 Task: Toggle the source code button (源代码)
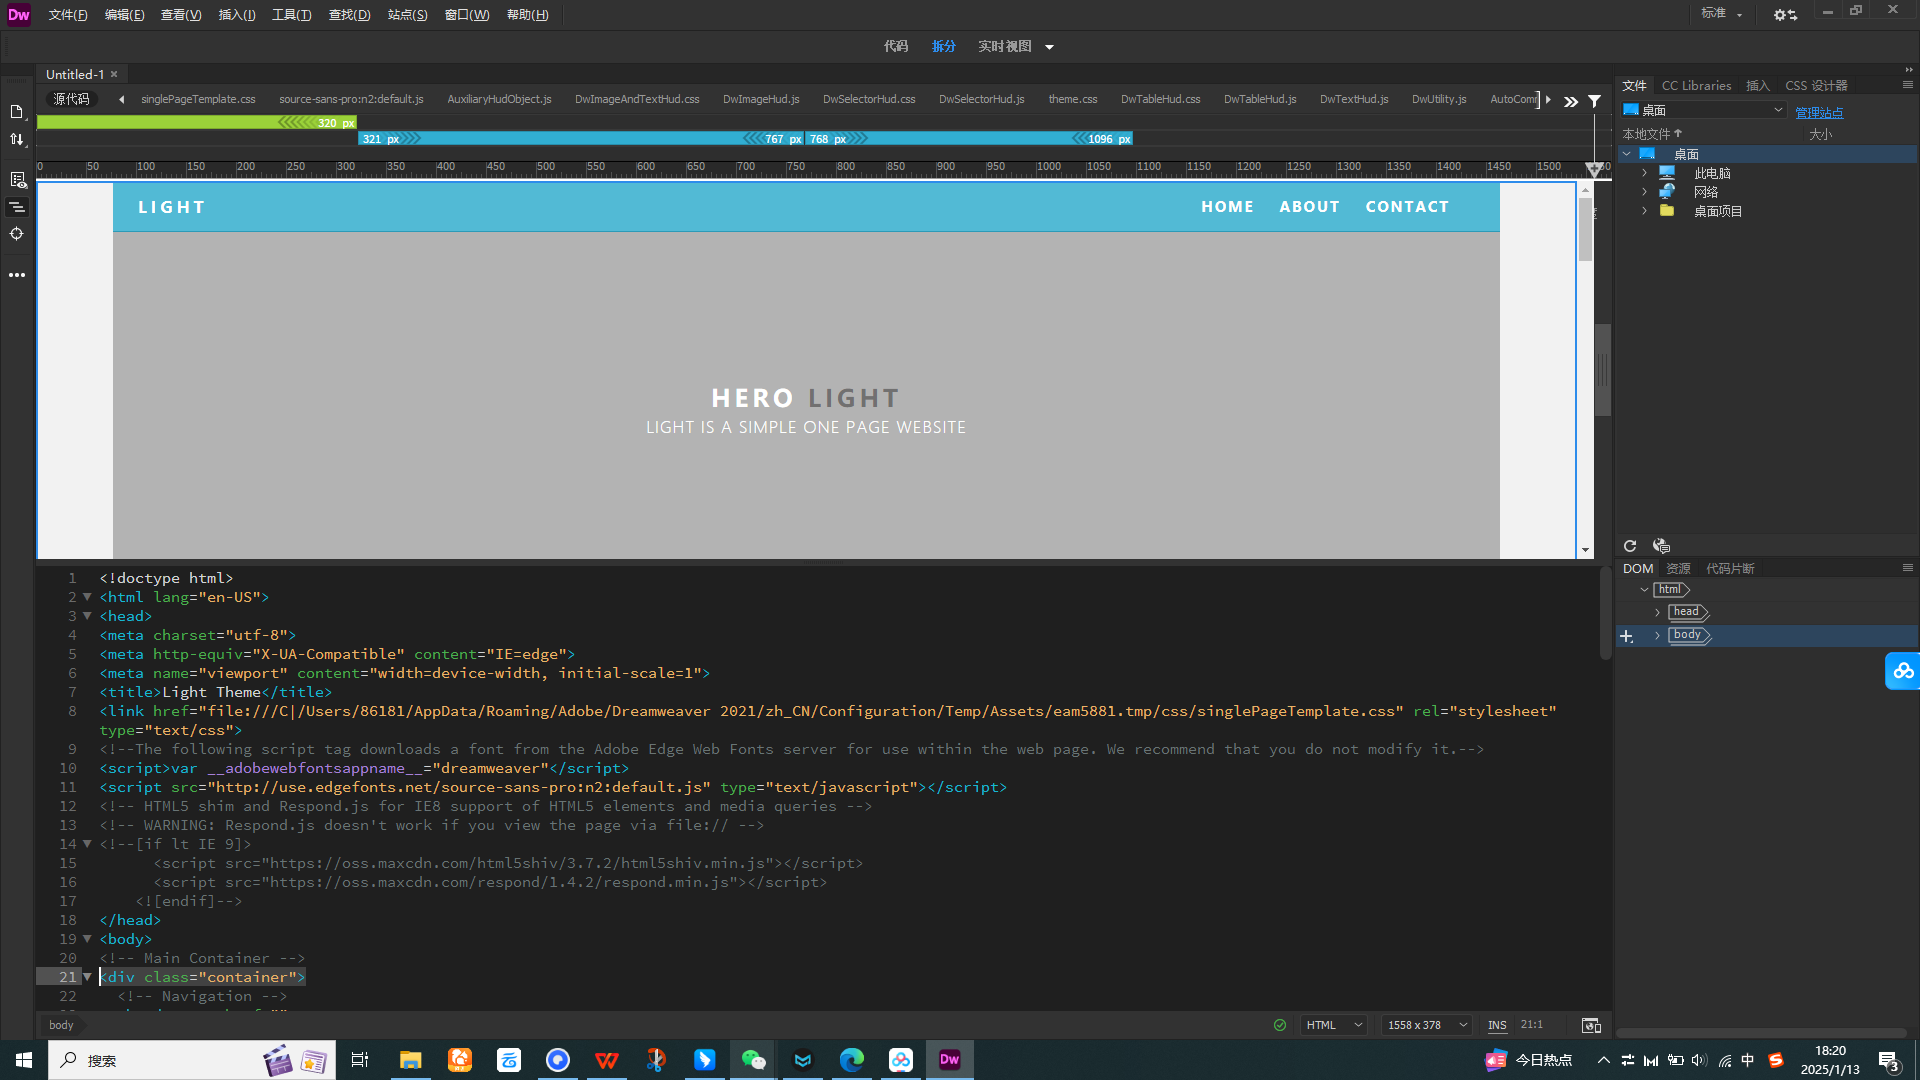[x=71, y=99]
